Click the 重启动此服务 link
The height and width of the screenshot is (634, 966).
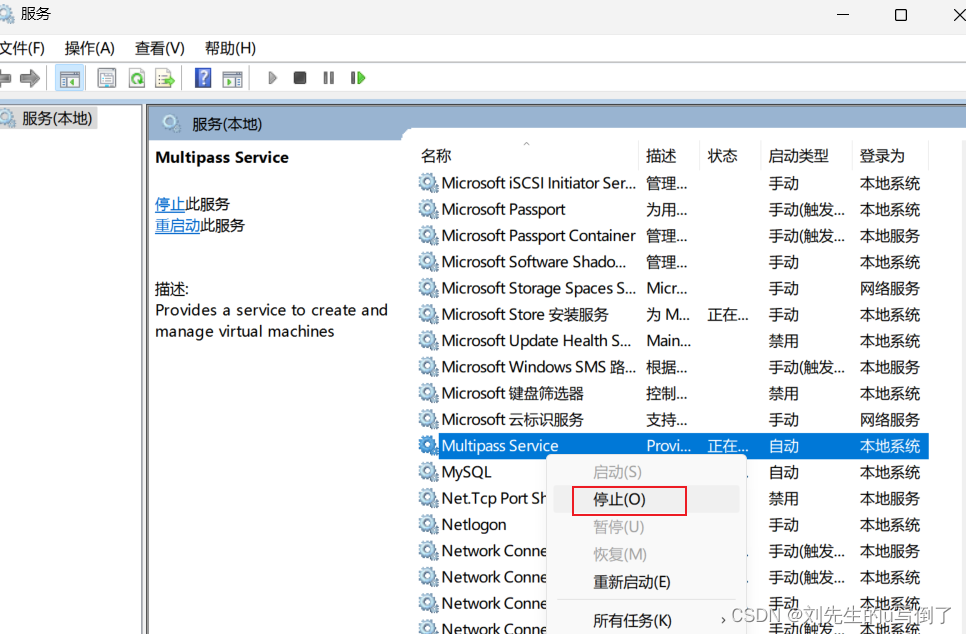coord(178,225)
